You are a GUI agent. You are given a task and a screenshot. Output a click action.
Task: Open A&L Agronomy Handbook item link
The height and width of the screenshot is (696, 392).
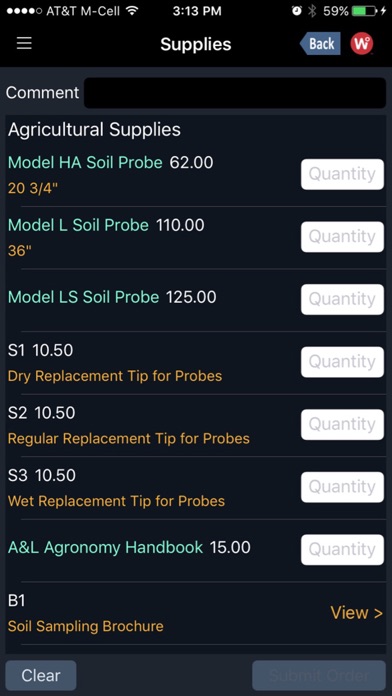click(106, 547)
